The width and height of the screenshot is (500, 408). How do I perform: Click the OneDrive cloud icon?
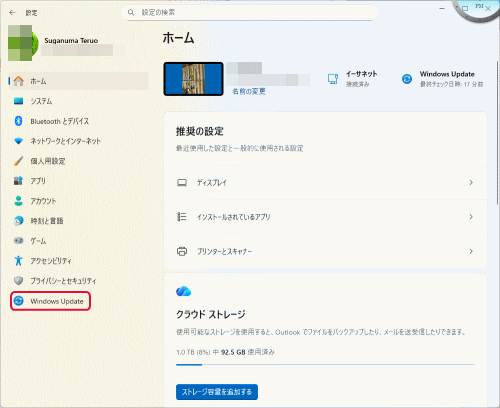tap(183, 291)
